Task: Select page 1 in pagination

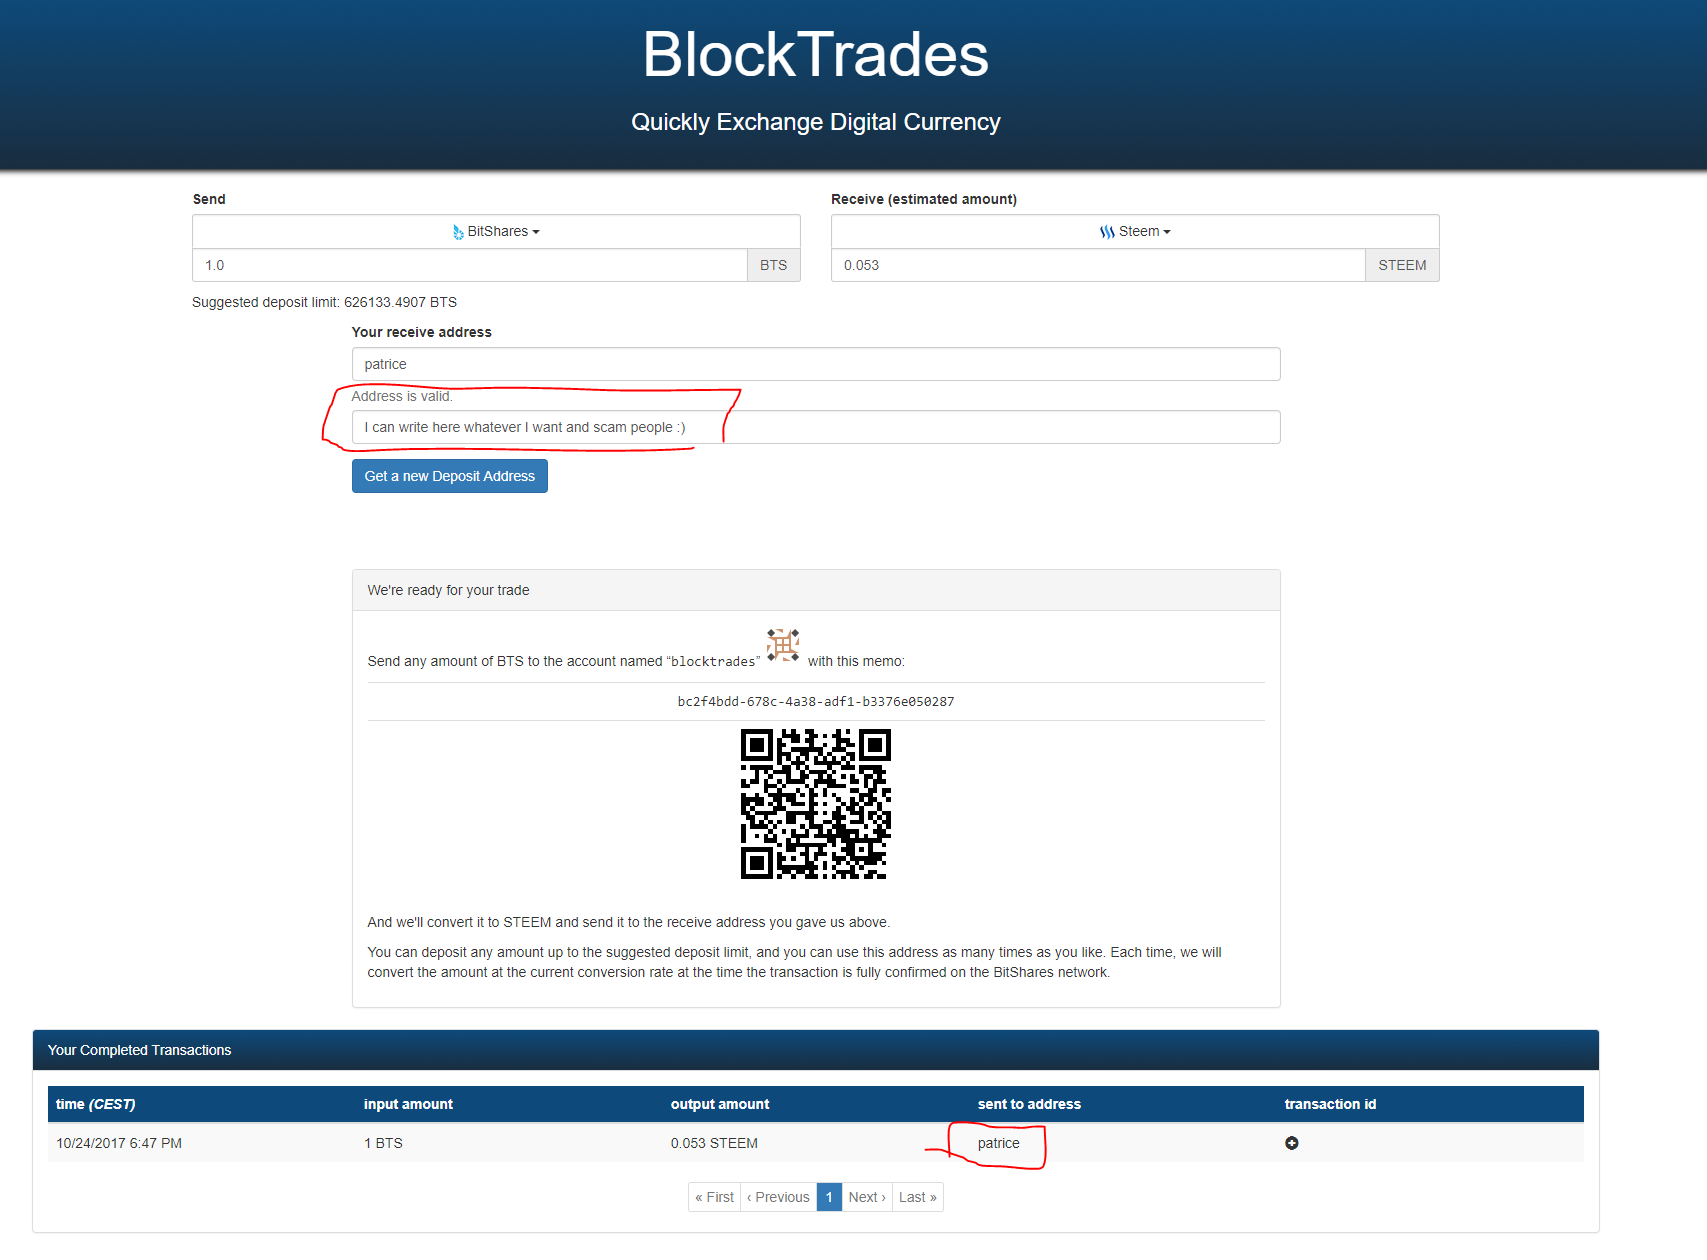Action: pos(829,1197)
